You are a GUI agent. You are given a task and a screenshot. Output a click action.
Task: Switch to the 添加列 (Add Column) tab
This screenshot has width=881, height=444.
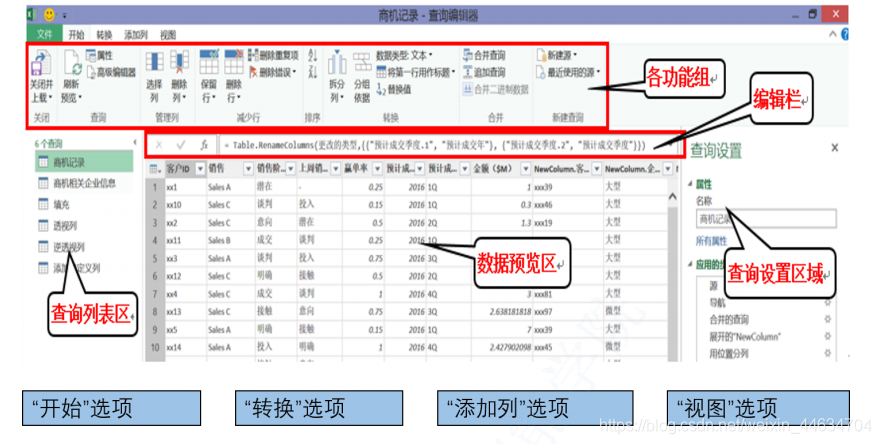click(x=136, y=35)
